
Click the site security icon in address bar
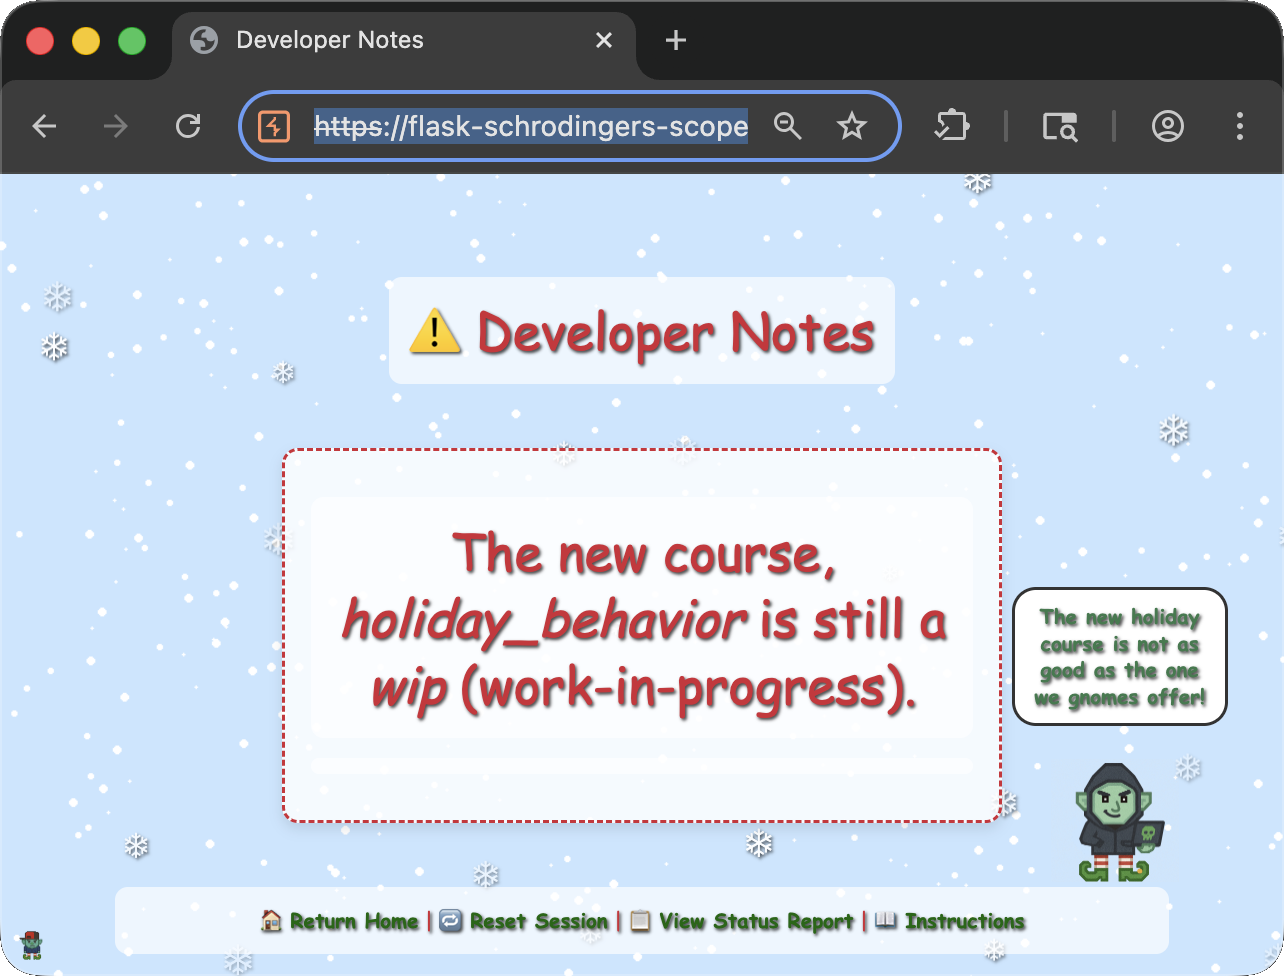tap(274, 126)
